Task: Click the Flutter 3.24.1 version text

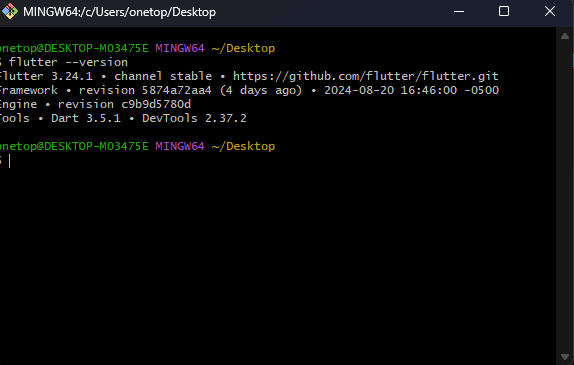Action: click(46, 76)
